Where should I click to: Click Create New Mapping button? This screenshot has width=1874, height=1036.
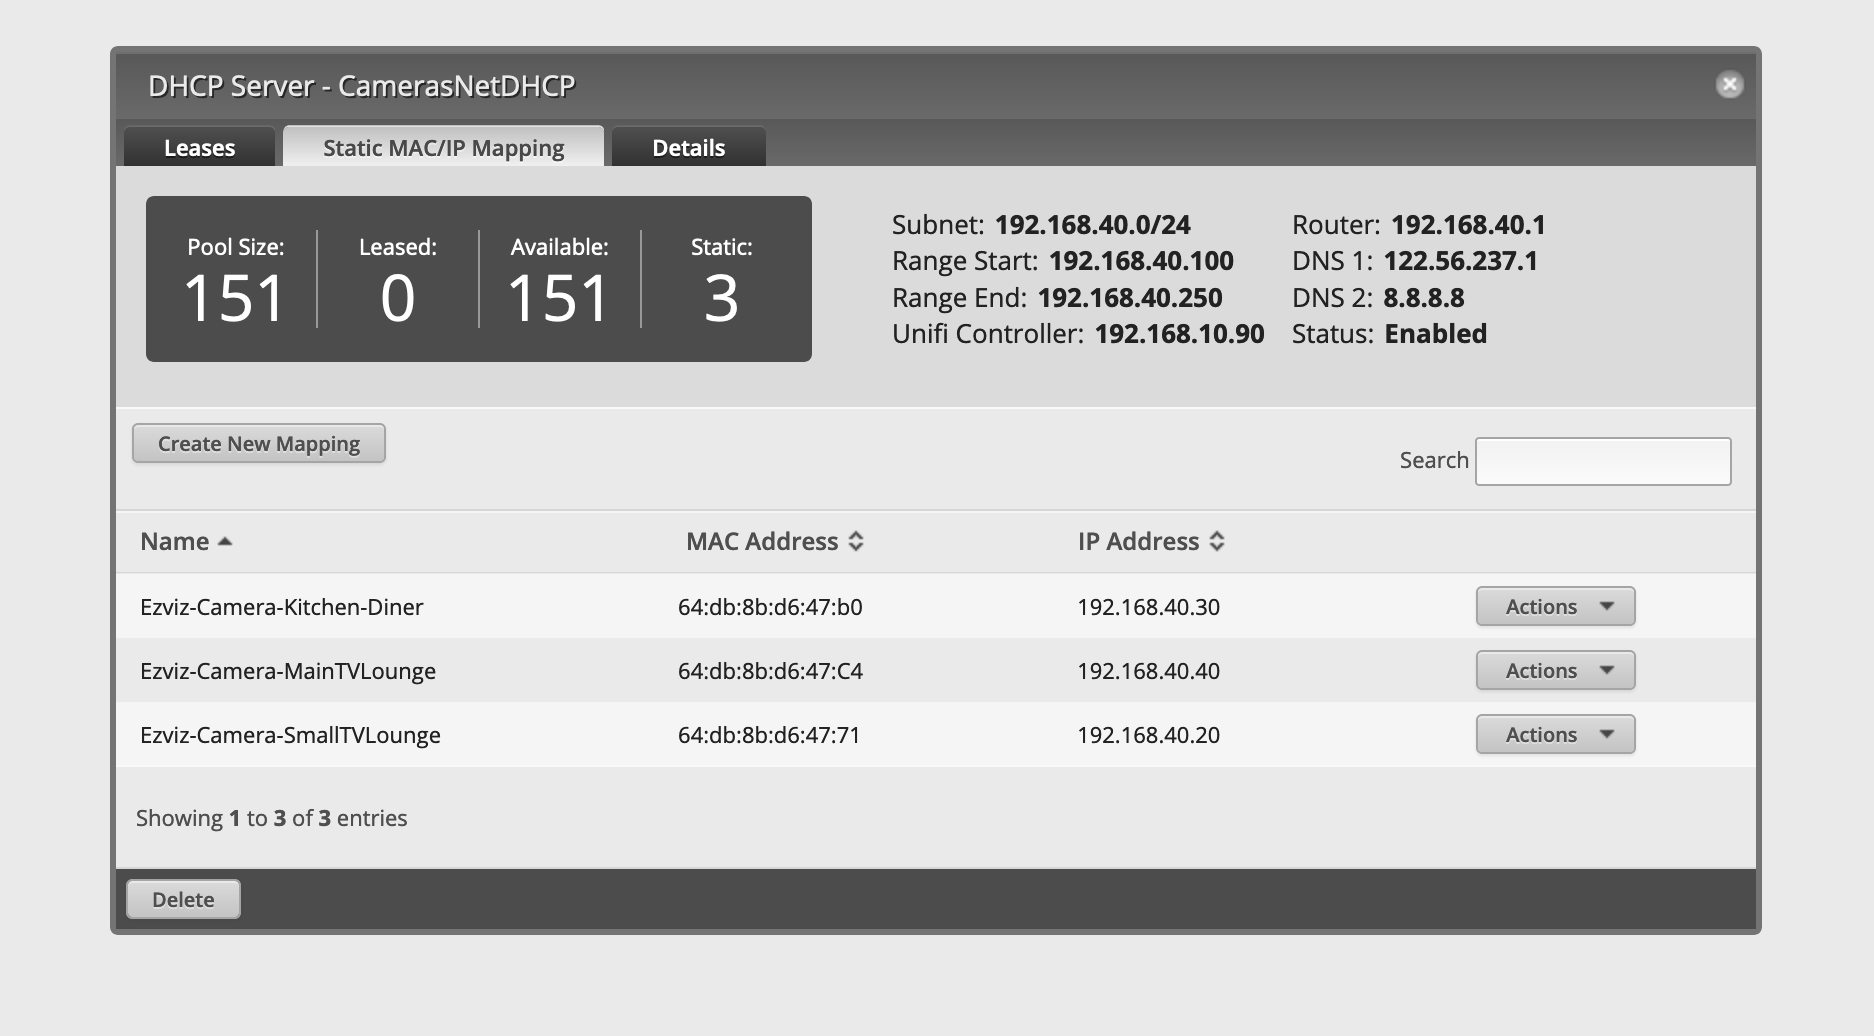tap(259, 443)
